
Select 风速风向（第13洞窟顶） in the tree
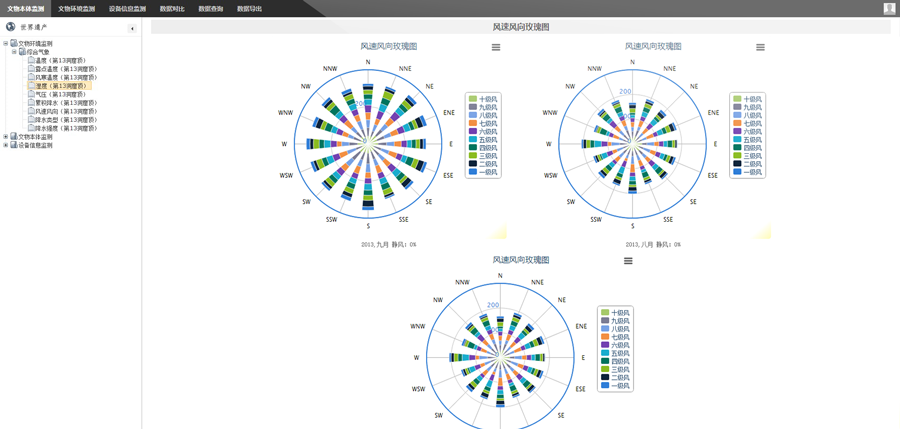tap(66, 112)
